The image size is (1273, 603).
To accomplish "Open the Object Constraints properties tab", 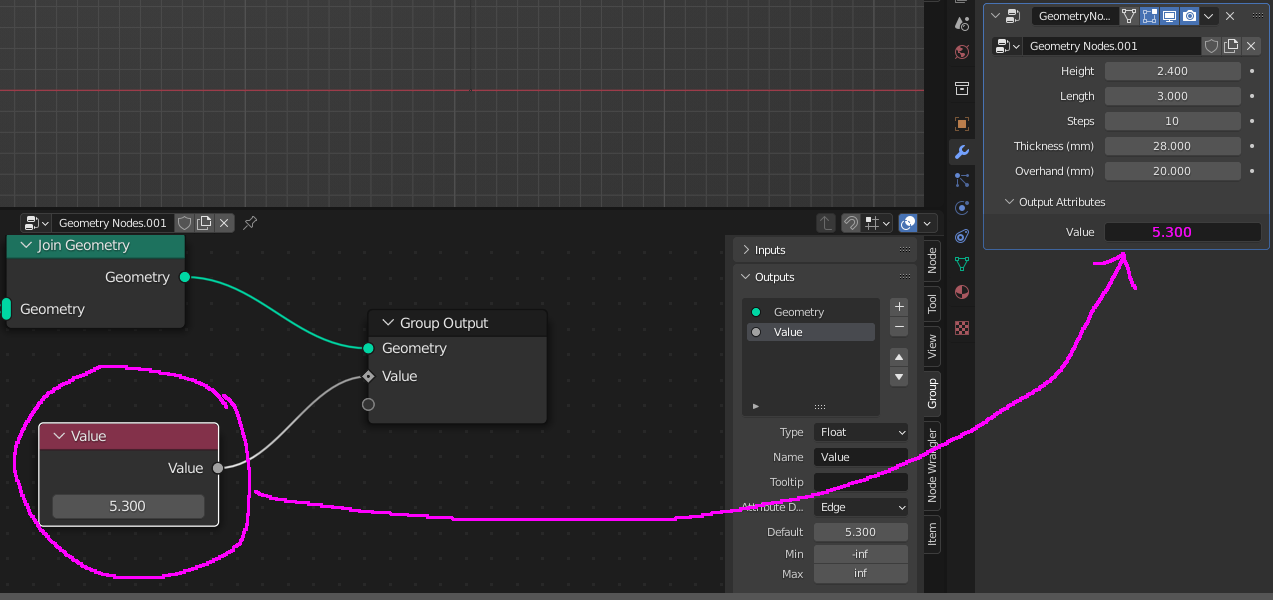I will pyautogui.click(x=962, y=236).
